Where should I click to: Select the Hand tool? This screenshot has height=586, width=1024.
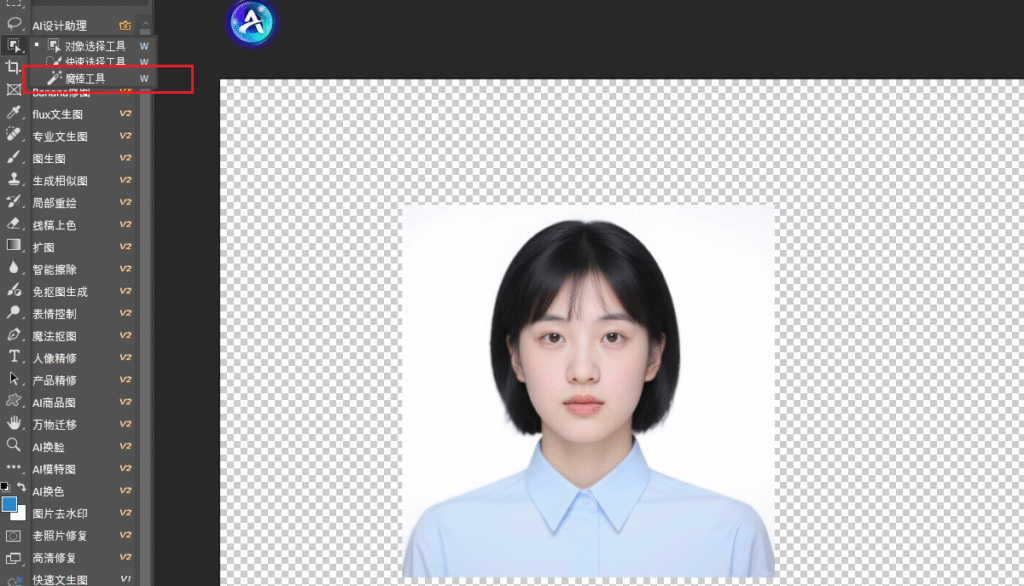[14, 423]
